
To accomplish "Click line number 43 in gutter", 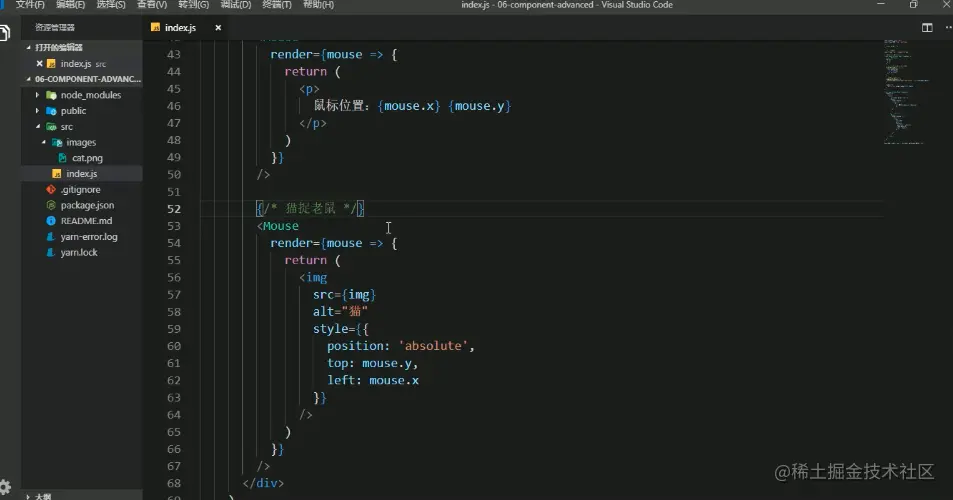I will [x=174, y=55].
